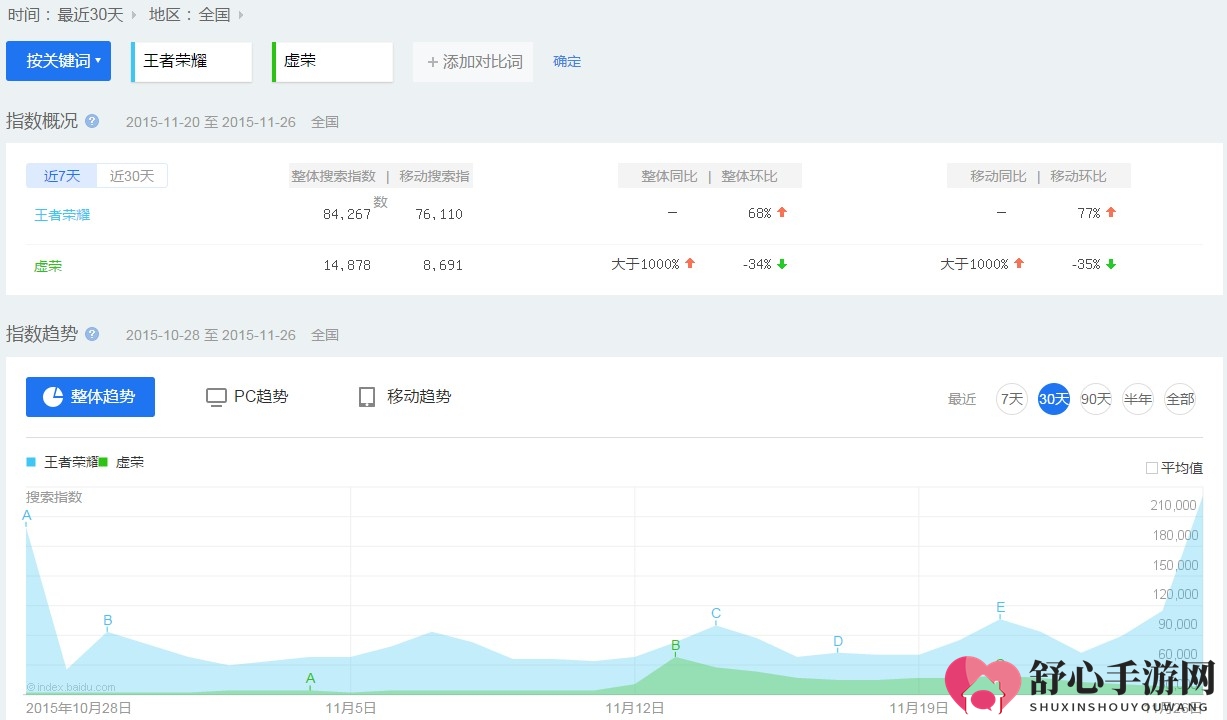Click blue legend square for 王者荣耀
The image size is (1227, 720).
pos(31,462)
